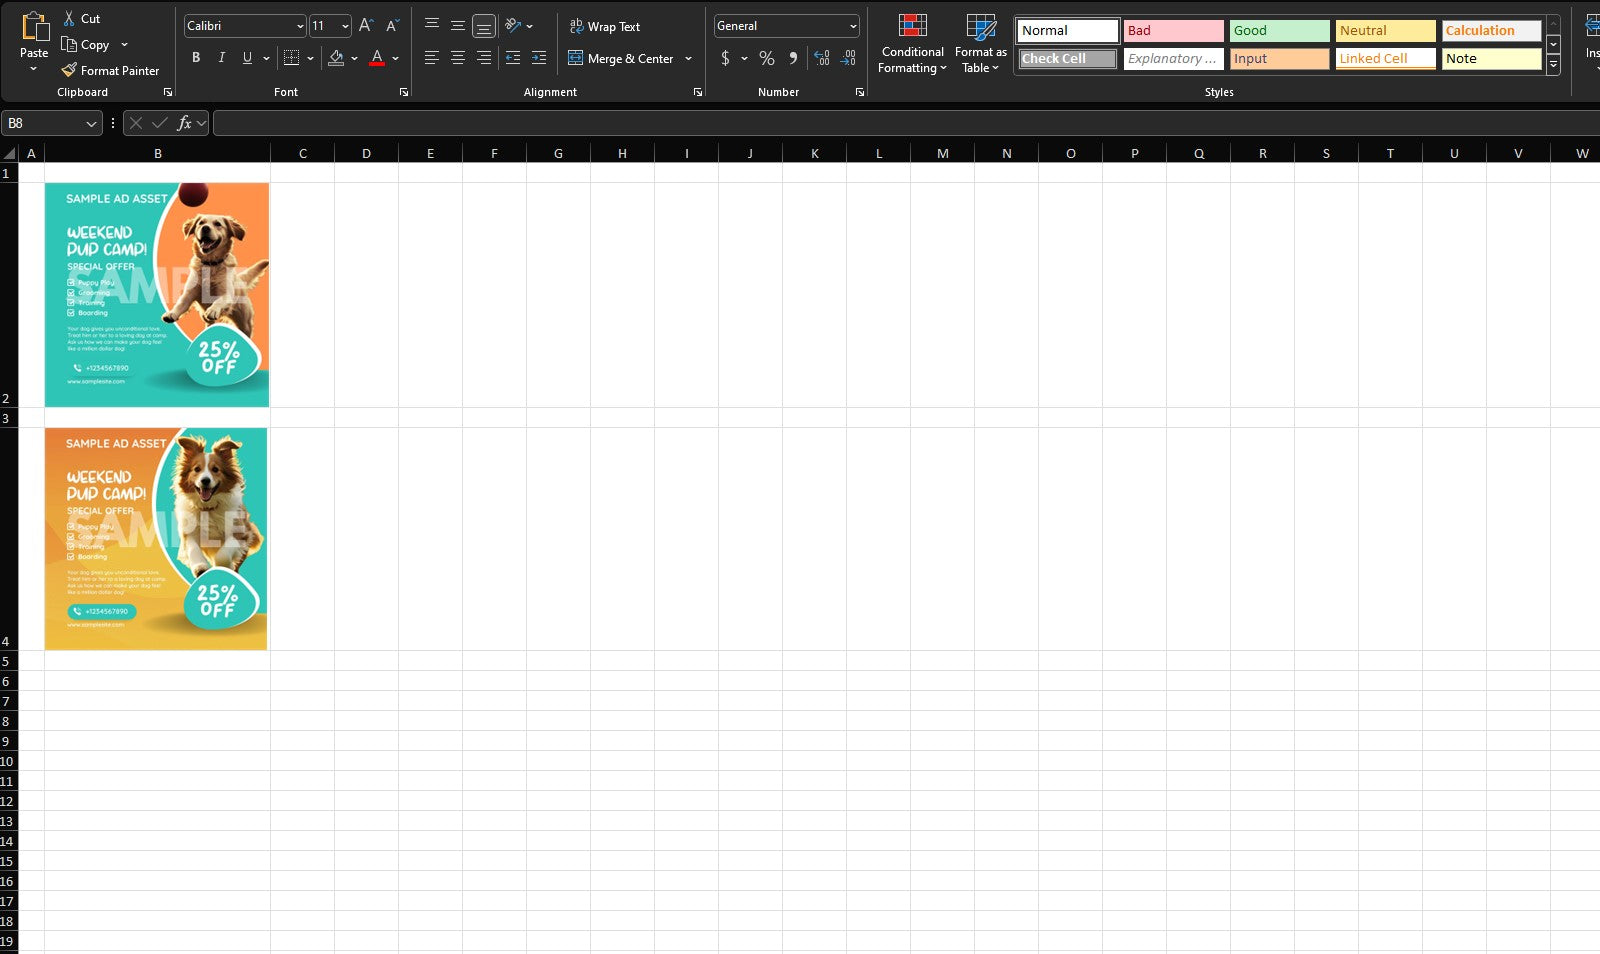Toggle Italic formatting
The width and height of the screenshot is (1600, 954).
pos(222,58)
